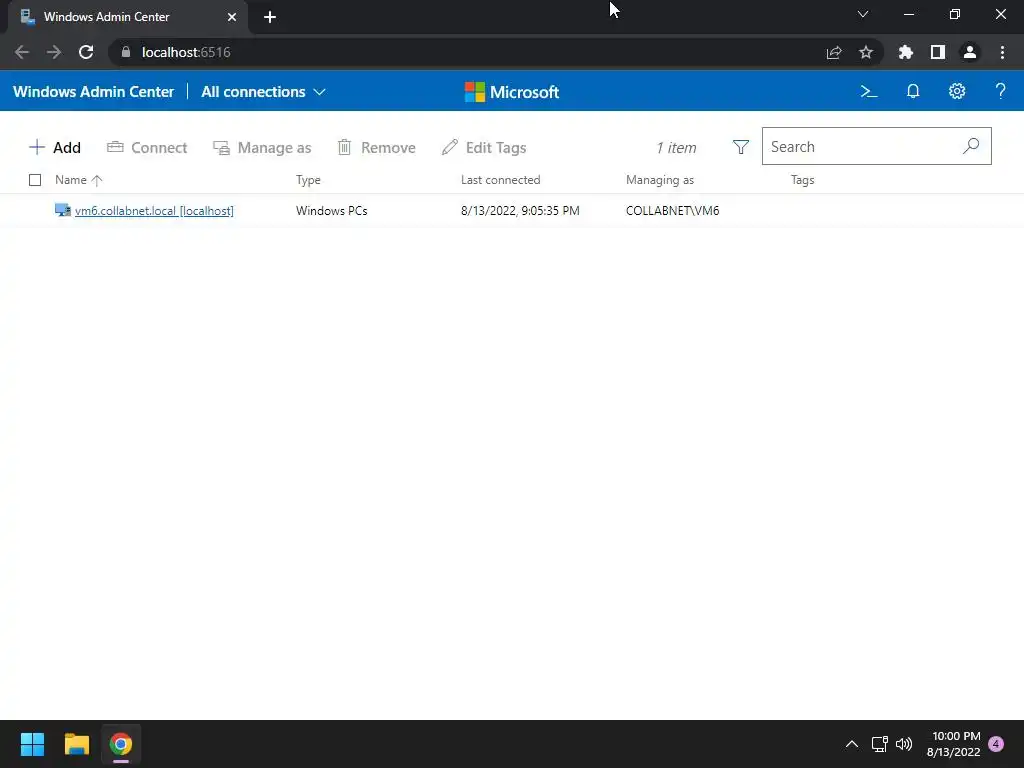This screenshot has width=1024, height=768.
Task: Open Chrome tab search chevron
Action: [863, 14]
